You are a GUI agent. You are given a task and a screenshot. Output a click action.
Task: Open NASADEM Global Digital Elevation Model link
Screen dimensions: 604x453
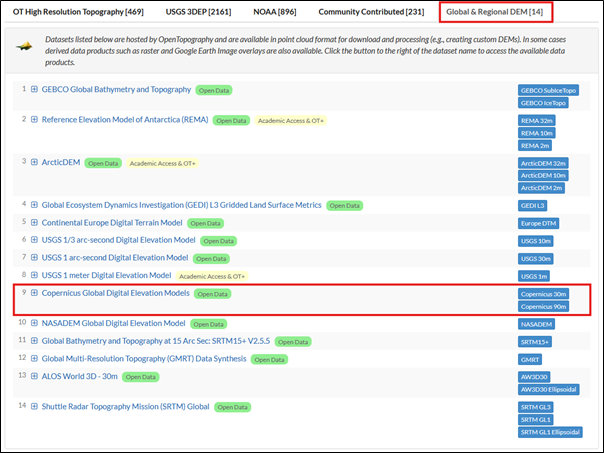pyautogui.click(x=114, y=324)
